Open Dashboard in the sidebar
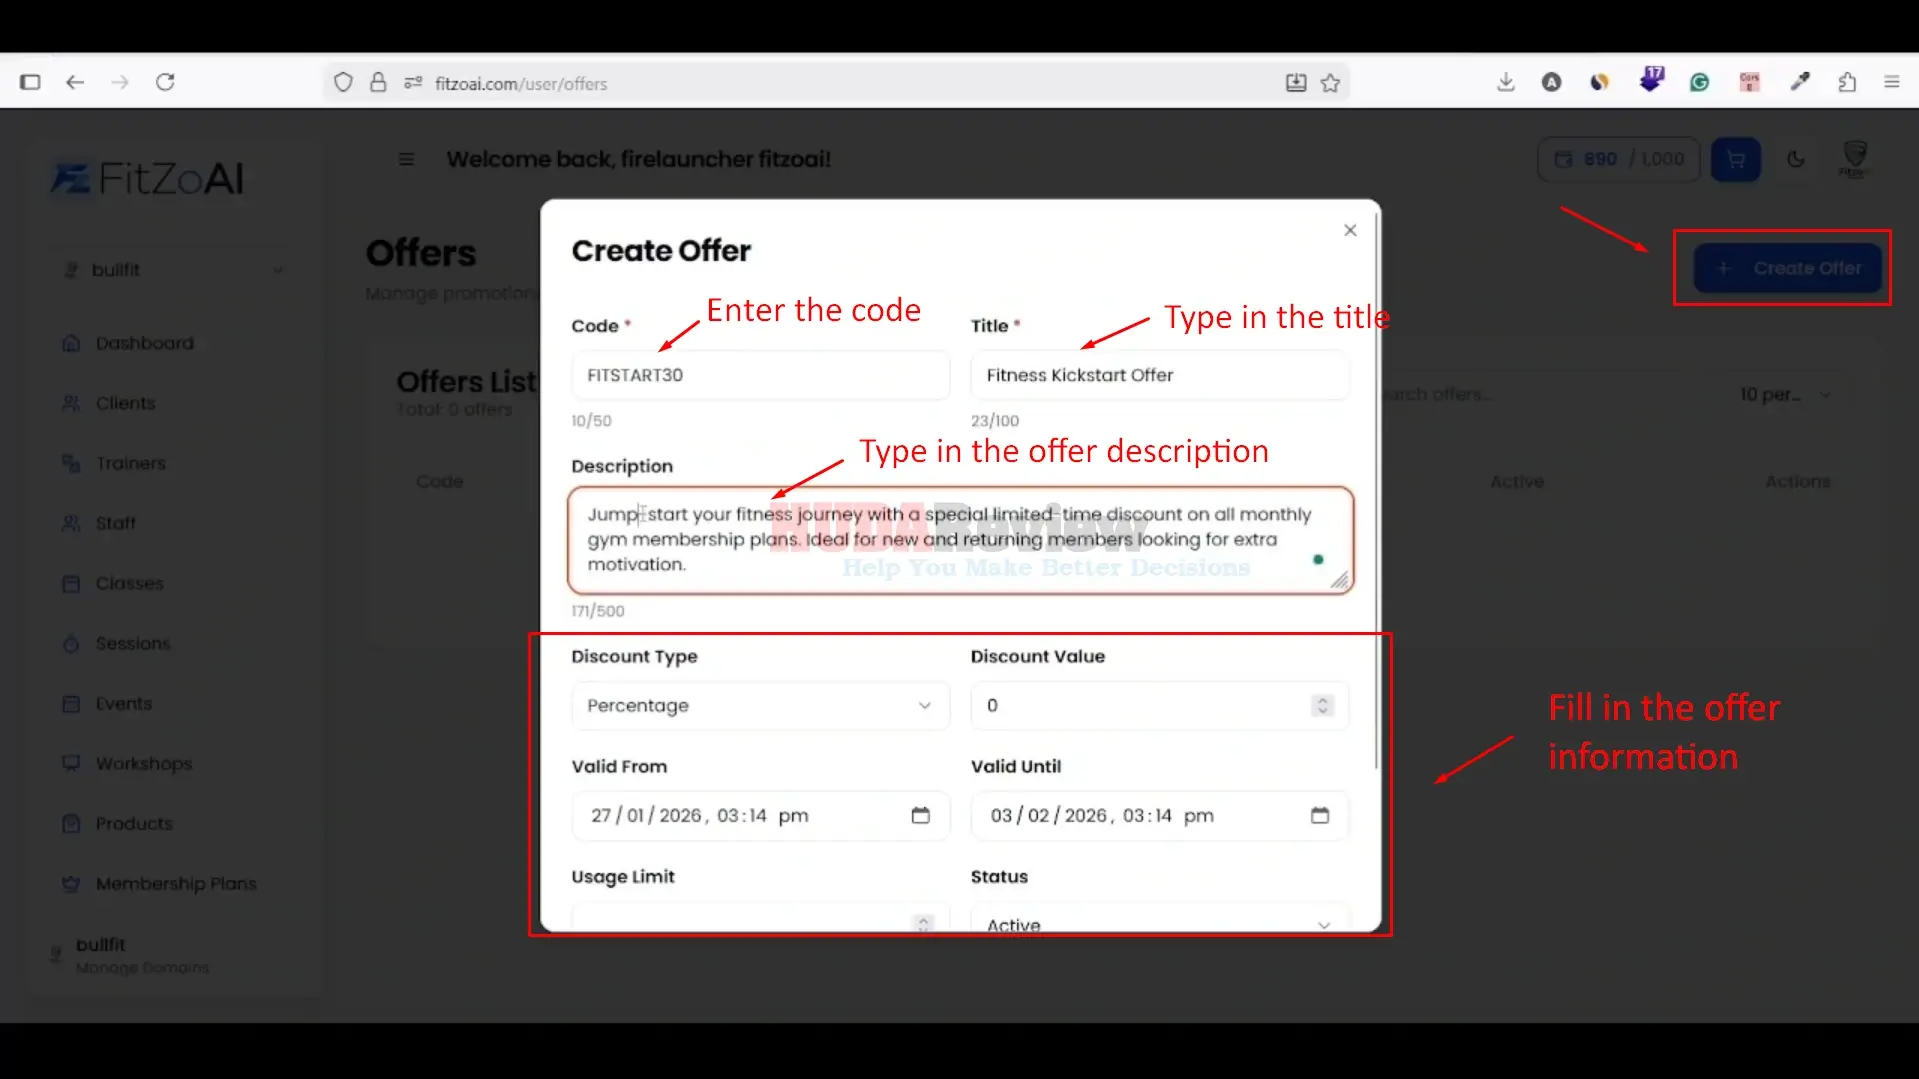Viewport: 1919px width, 1079px height. point(144,344)
